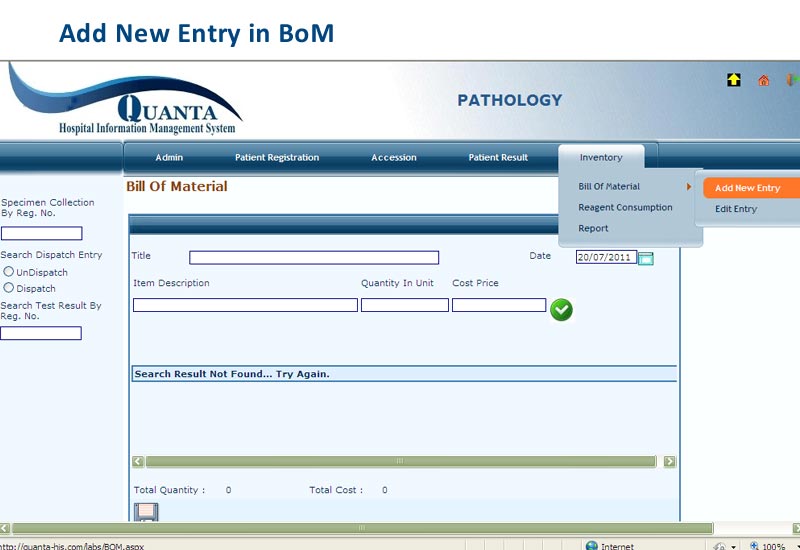
Task: Click 'Search Result Not Found... Try Again.' message
Action: pyautogui.click(x=232, y=374)
